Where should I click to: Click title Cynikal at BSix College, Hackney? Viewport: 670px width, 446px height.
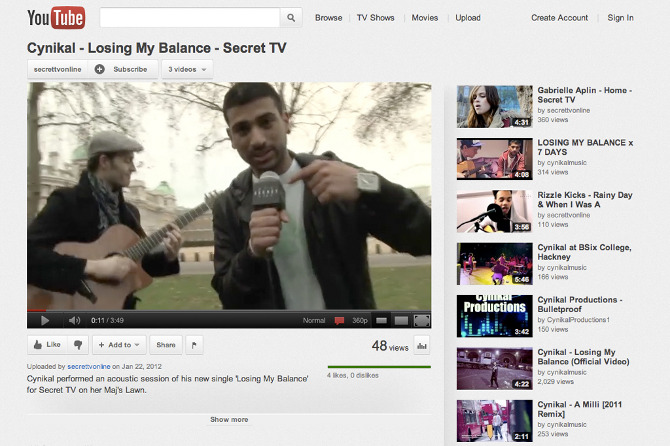(584, 252)
